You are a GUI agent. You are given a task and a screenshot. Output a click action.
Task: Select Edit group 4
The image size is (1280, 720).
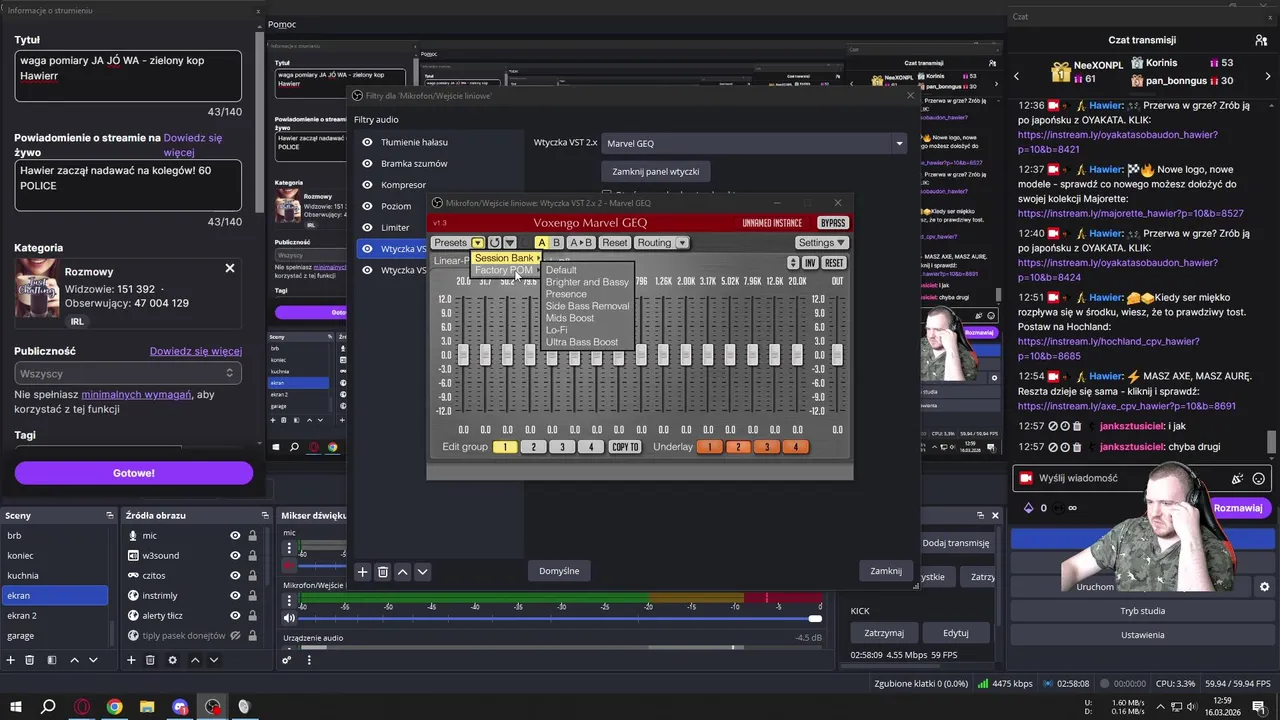pyautogui.click(x=591, y=447)
